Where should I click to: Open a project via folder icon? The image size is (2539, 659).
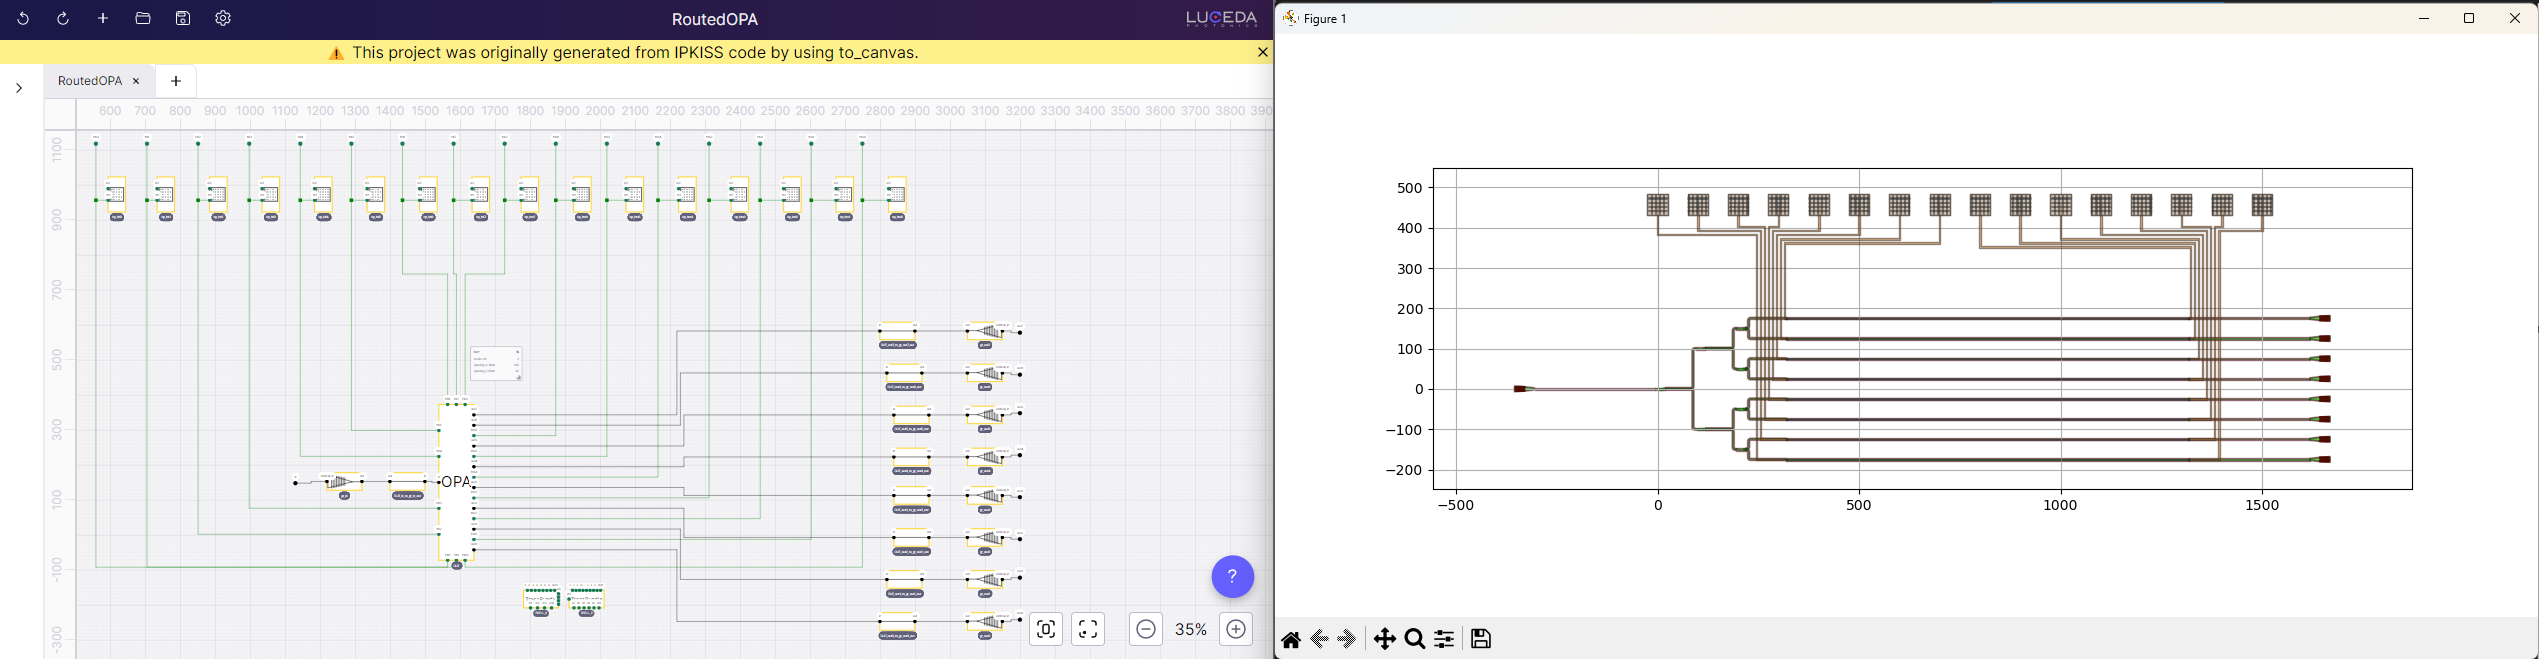[x=143, y=19]
